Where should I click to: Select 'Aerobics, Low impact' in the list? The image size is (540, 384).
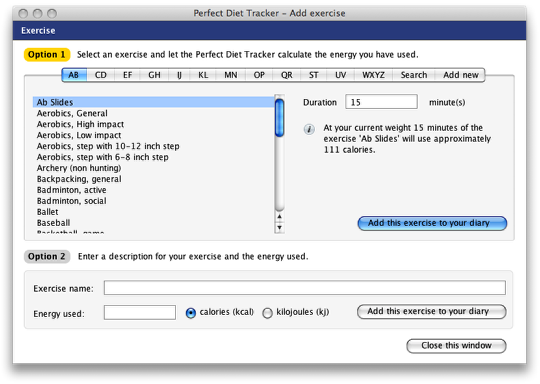154,135
